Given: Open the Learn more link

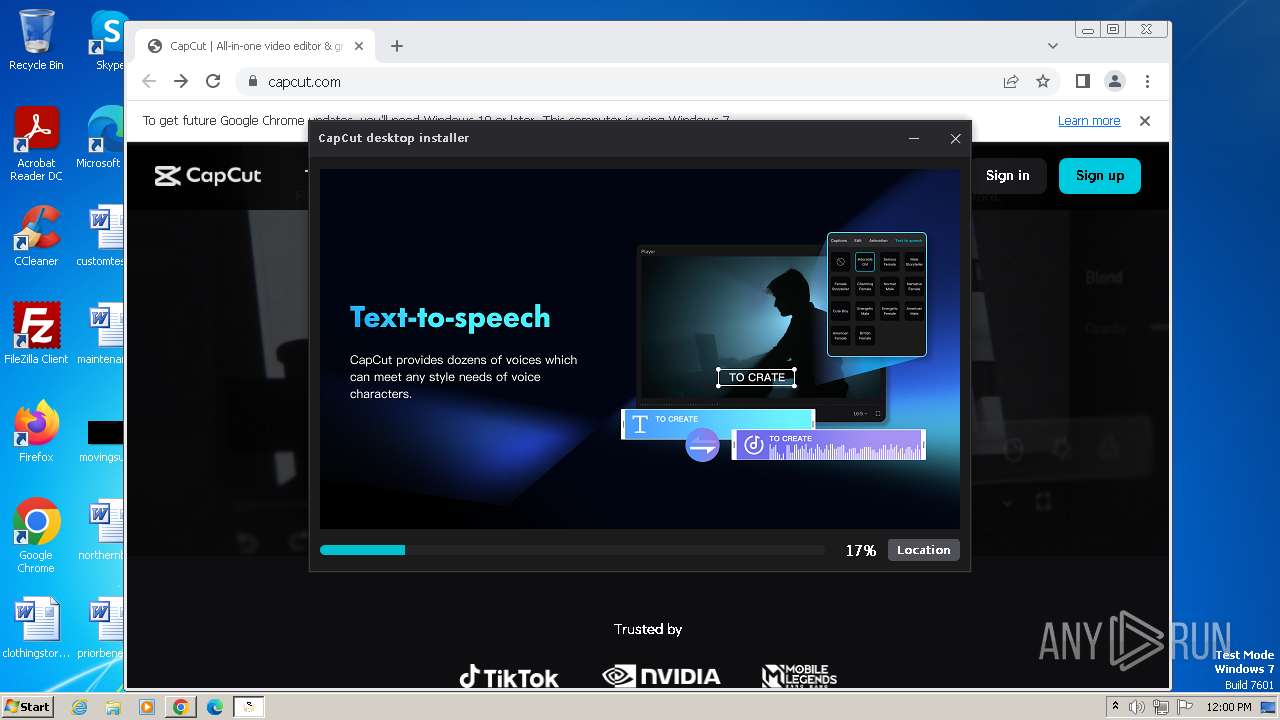Looking at the screenshot, I should [x=1089, y=120].
